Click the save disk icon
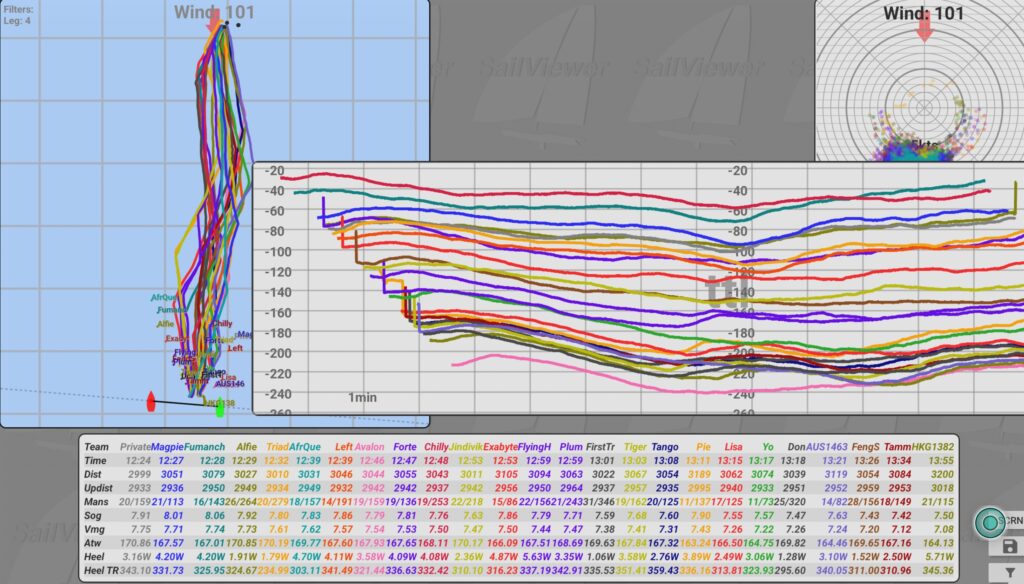 [1010, 547]
